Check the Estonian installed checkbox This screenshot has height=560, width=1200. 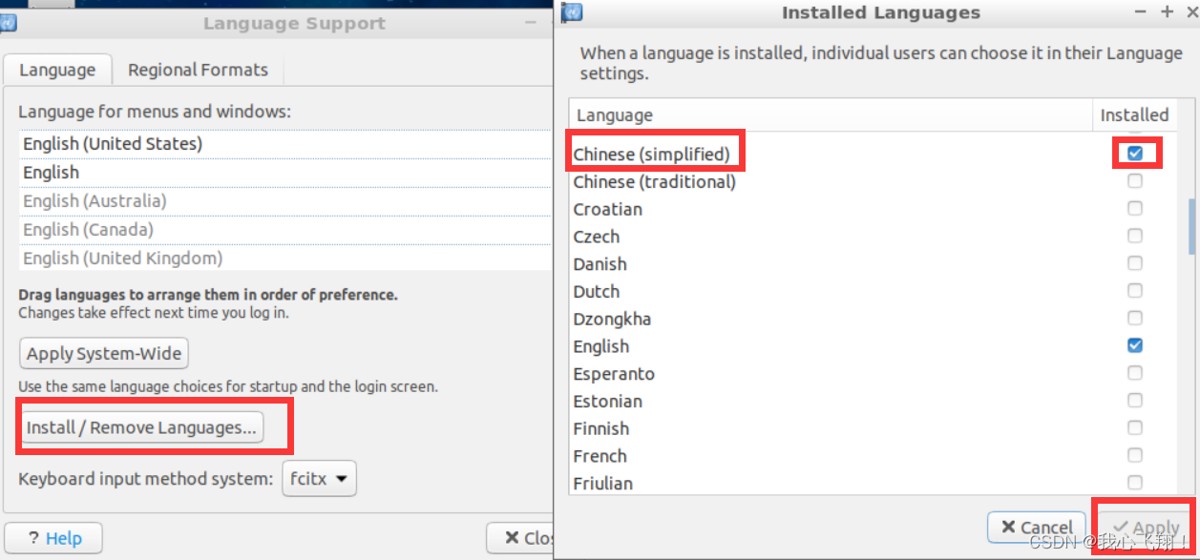[x=1135, y=400]
